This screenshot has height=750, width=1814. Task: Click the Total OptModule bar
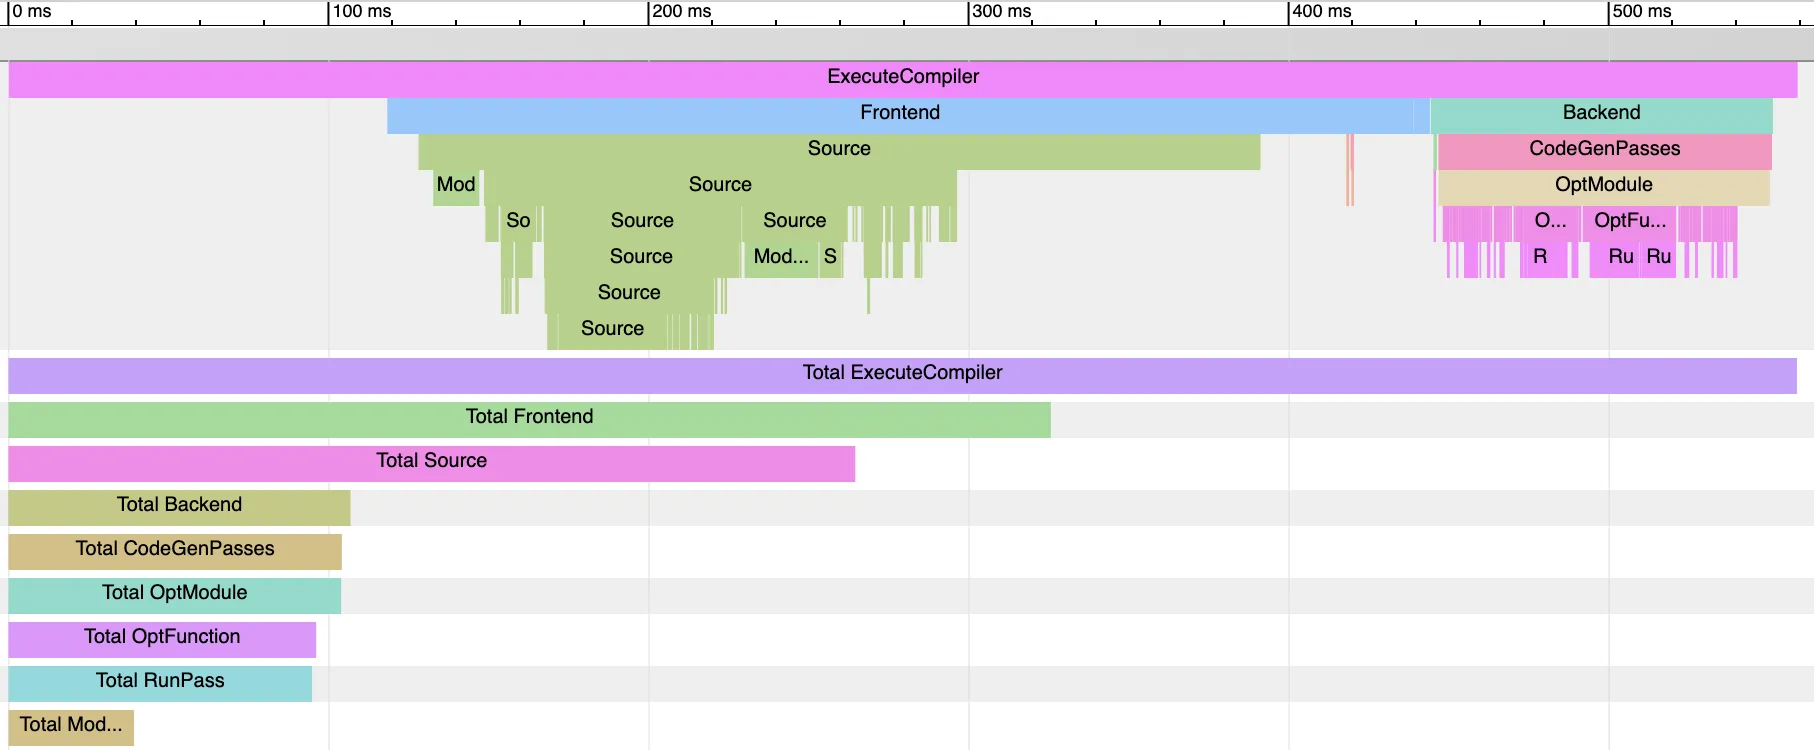pos(174,594)
